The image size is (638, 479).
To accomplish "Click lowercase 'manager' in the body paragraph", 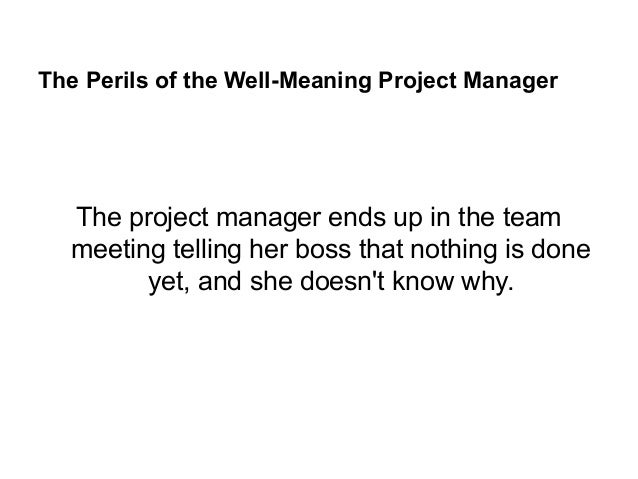I will [269, 220].
